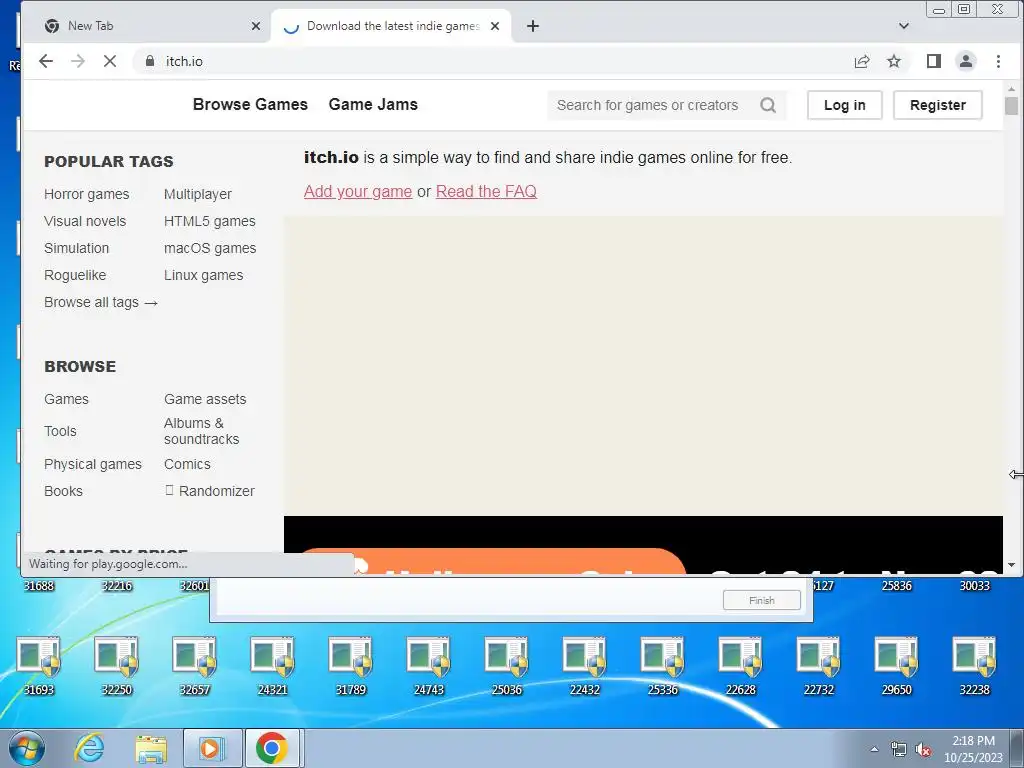Click the muted volume tray icon
This screenshot has height=768, width=1024.
coord(923,750)
